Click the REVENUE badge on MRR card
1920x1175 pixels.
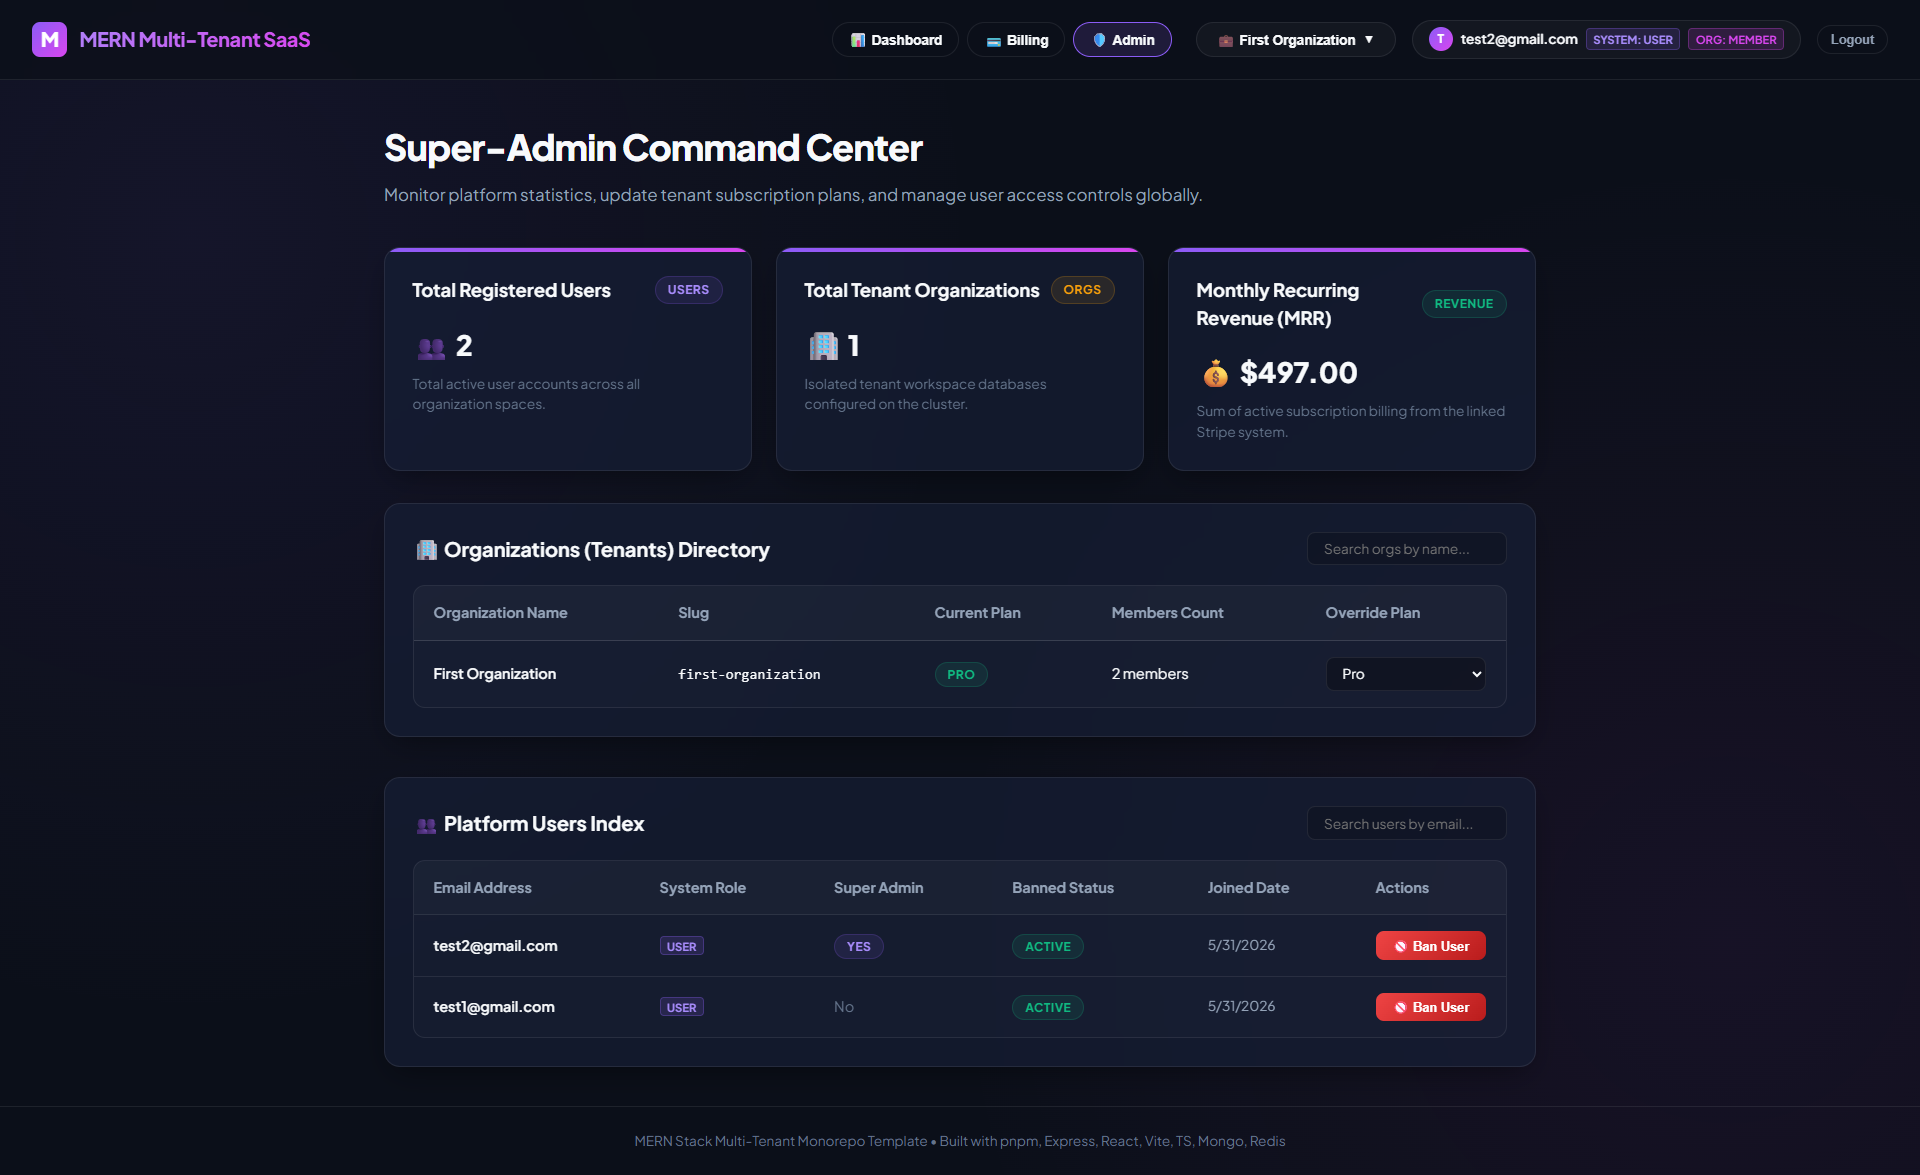click(1464, 304)
